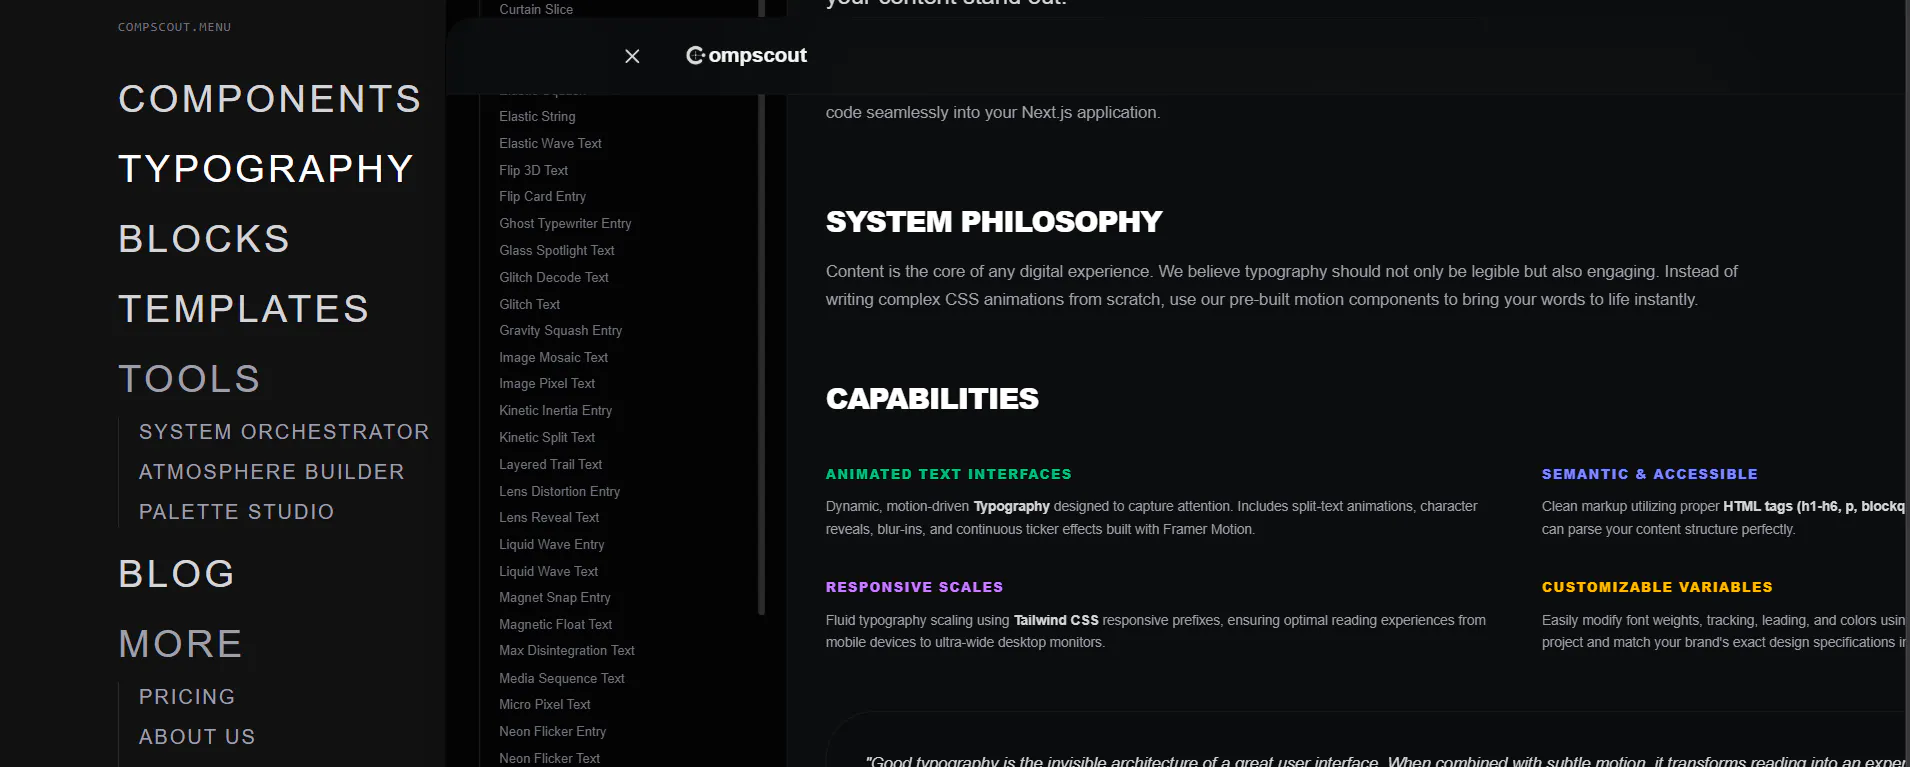Screen dimensions: 1910x767
Task: Select Neon Flicker Entry in the list
Action: (x=552, y=732)
